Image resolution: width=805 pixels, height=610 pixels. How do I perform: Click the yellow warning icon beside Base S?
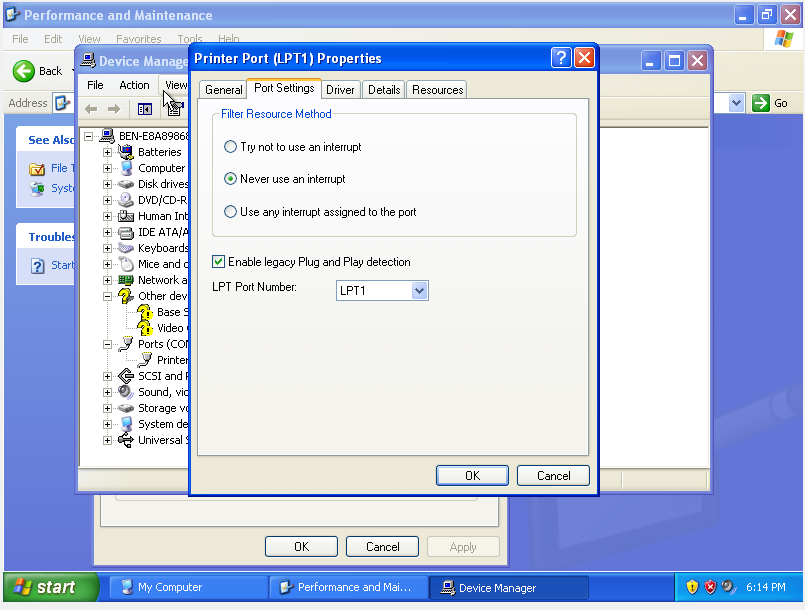[145, 312]
